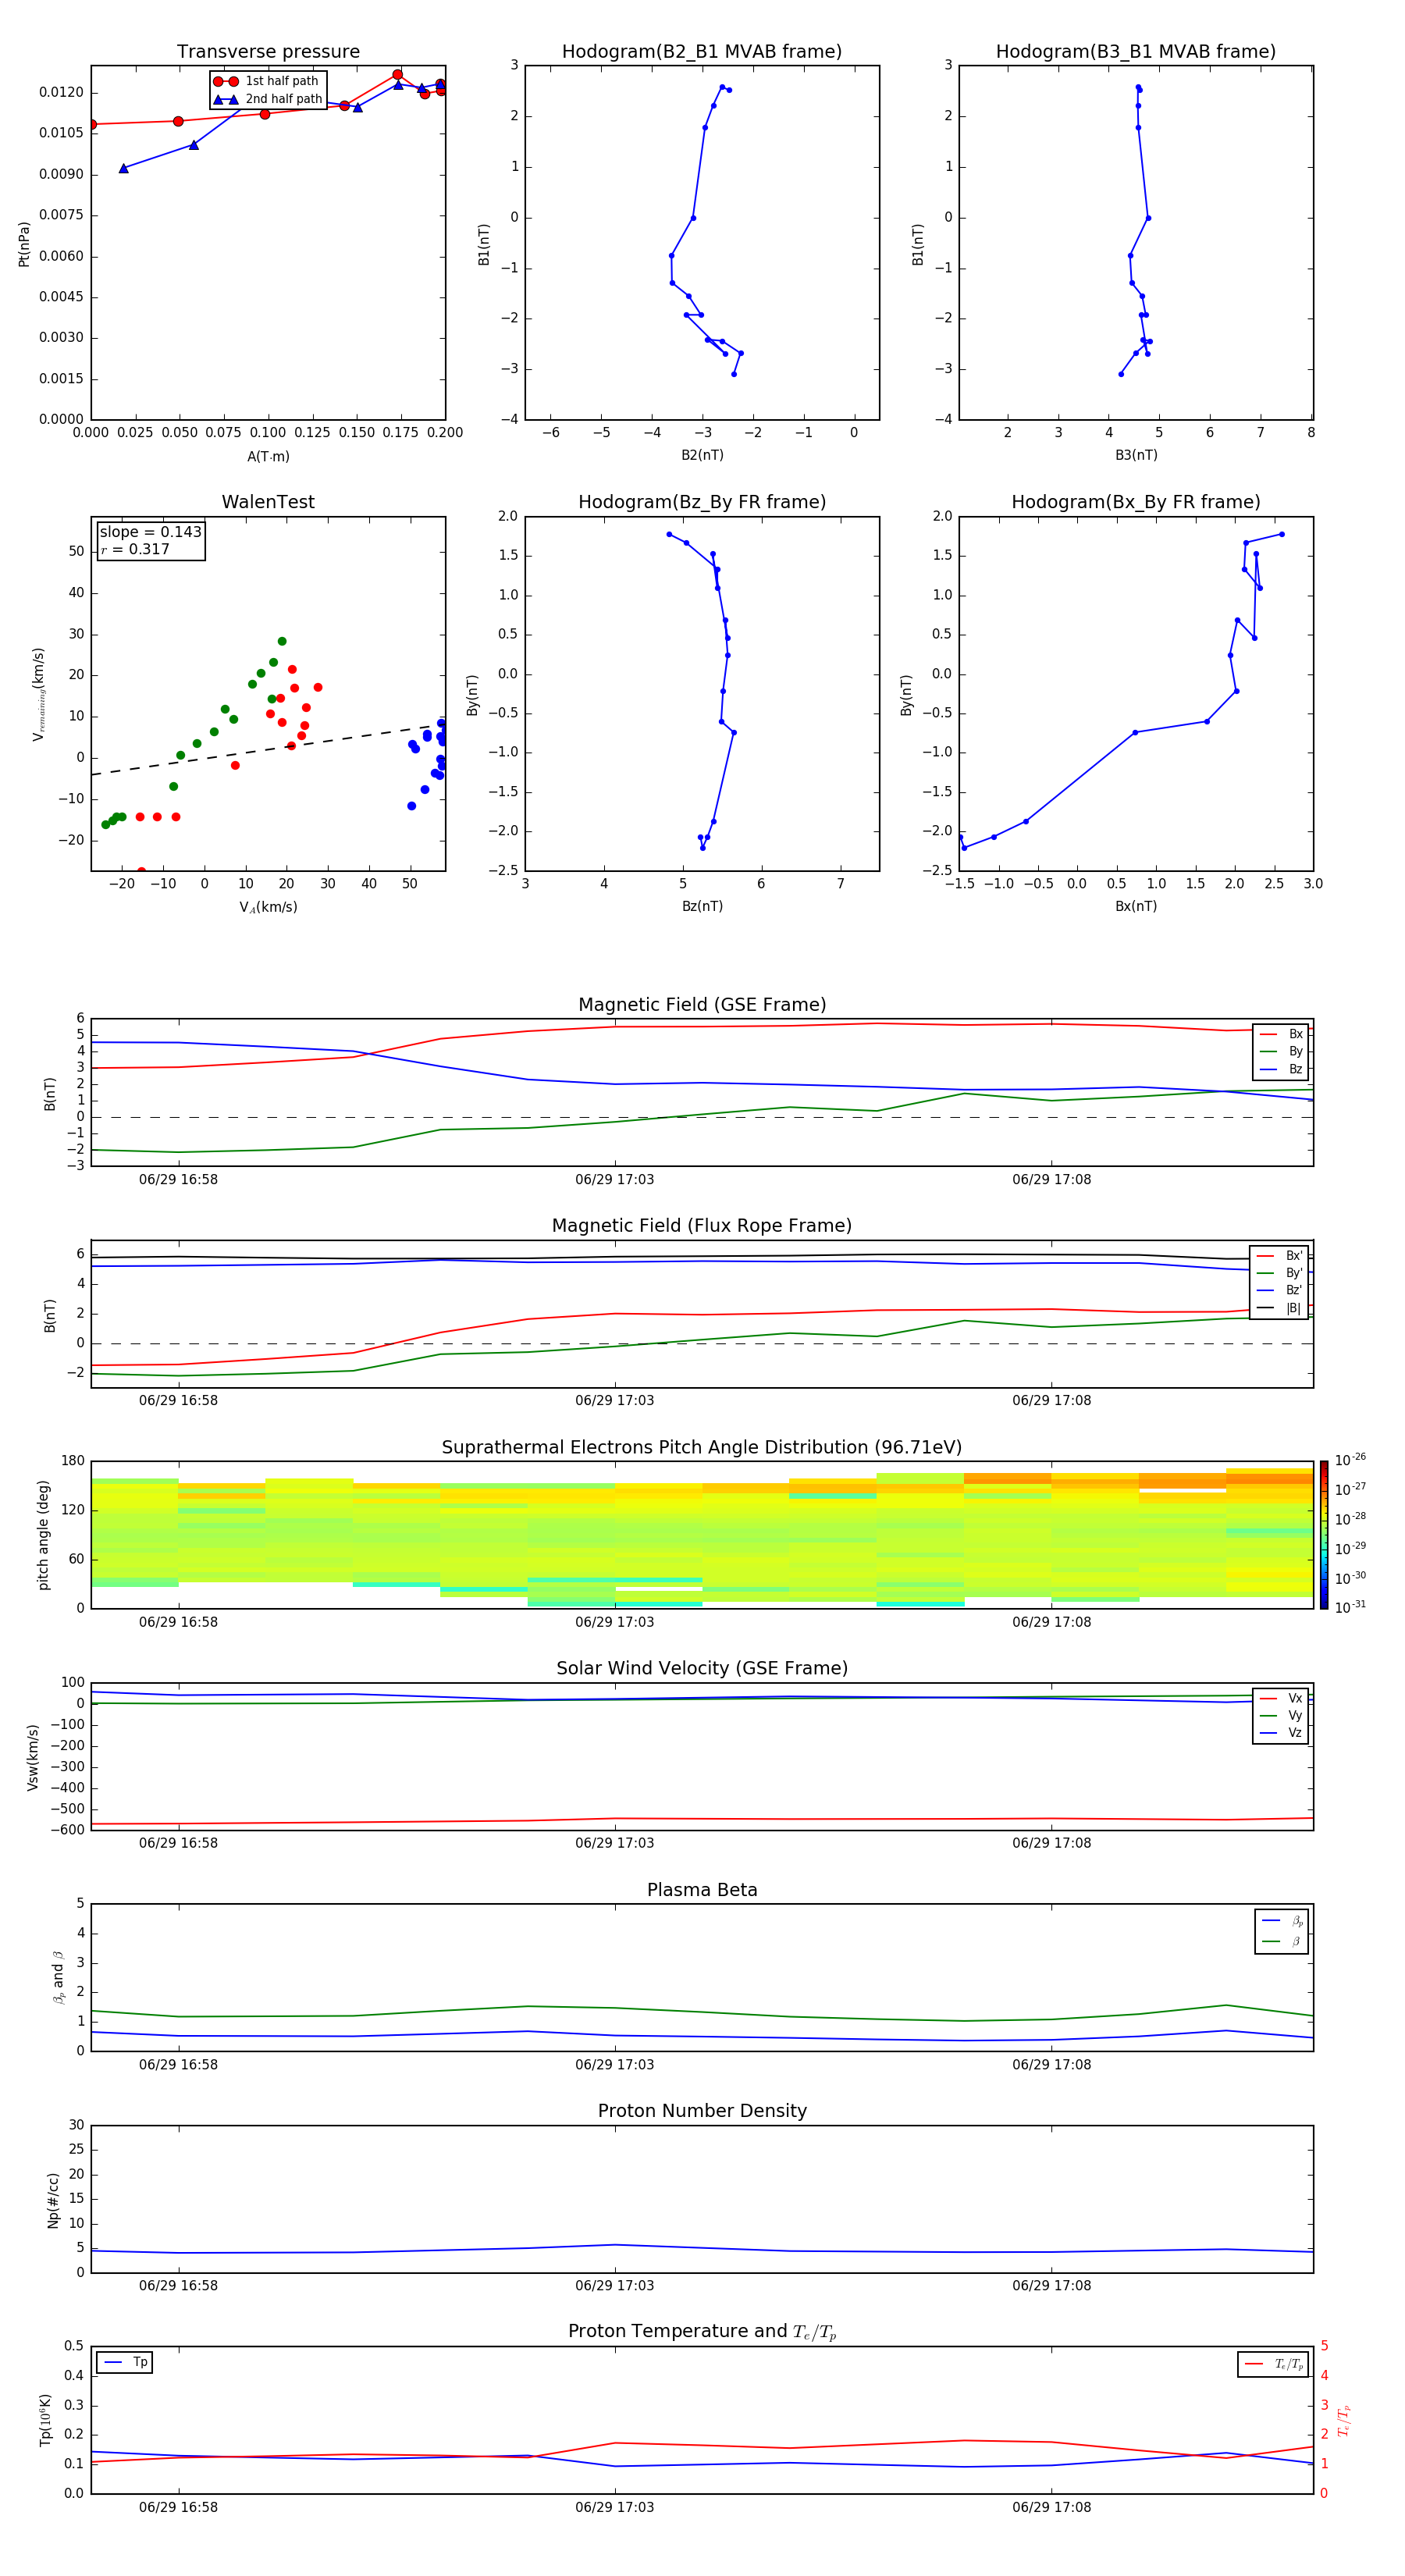This screenshot has height=2576, width=1405.
Task: Click 'Vx' in the solar wind legend
Action: (x=1282, y=1698)
